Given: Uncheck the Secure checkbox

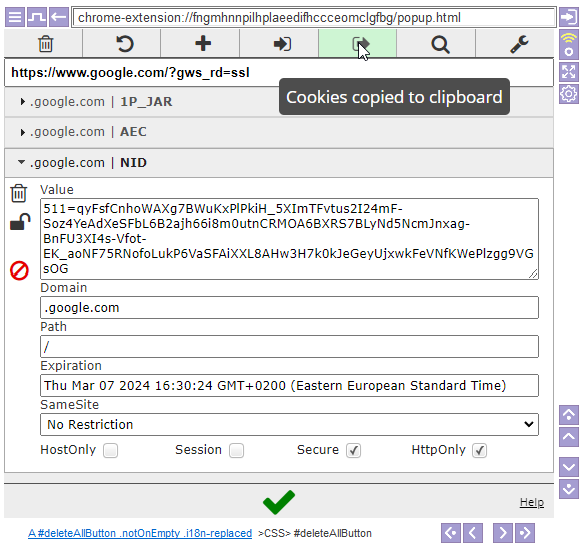Looking at the screenshot, I should pyautogui.click(x=353, y=451).
